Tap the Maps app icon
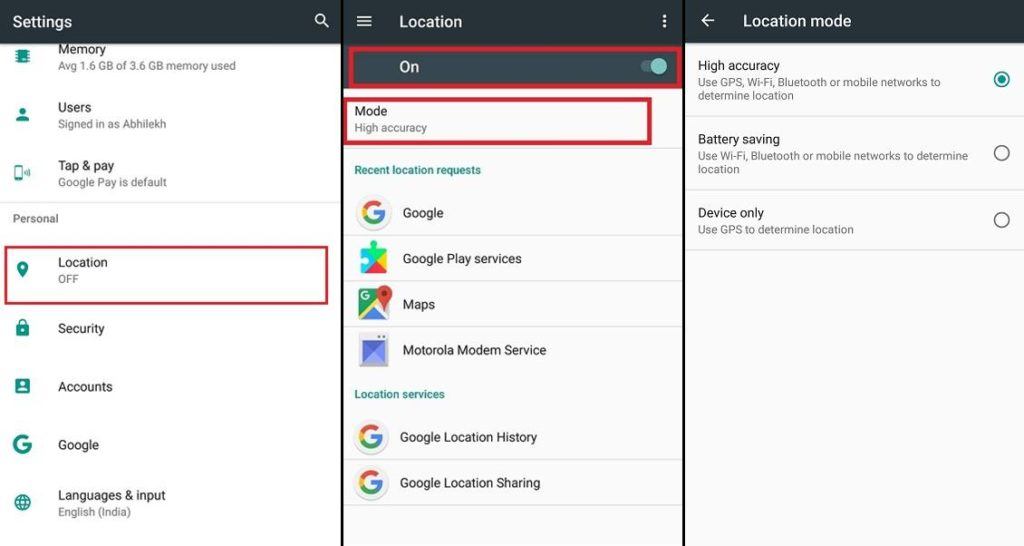Image resolution: width=1024 pixels, height=546 pixels. [x=374, y=304]
